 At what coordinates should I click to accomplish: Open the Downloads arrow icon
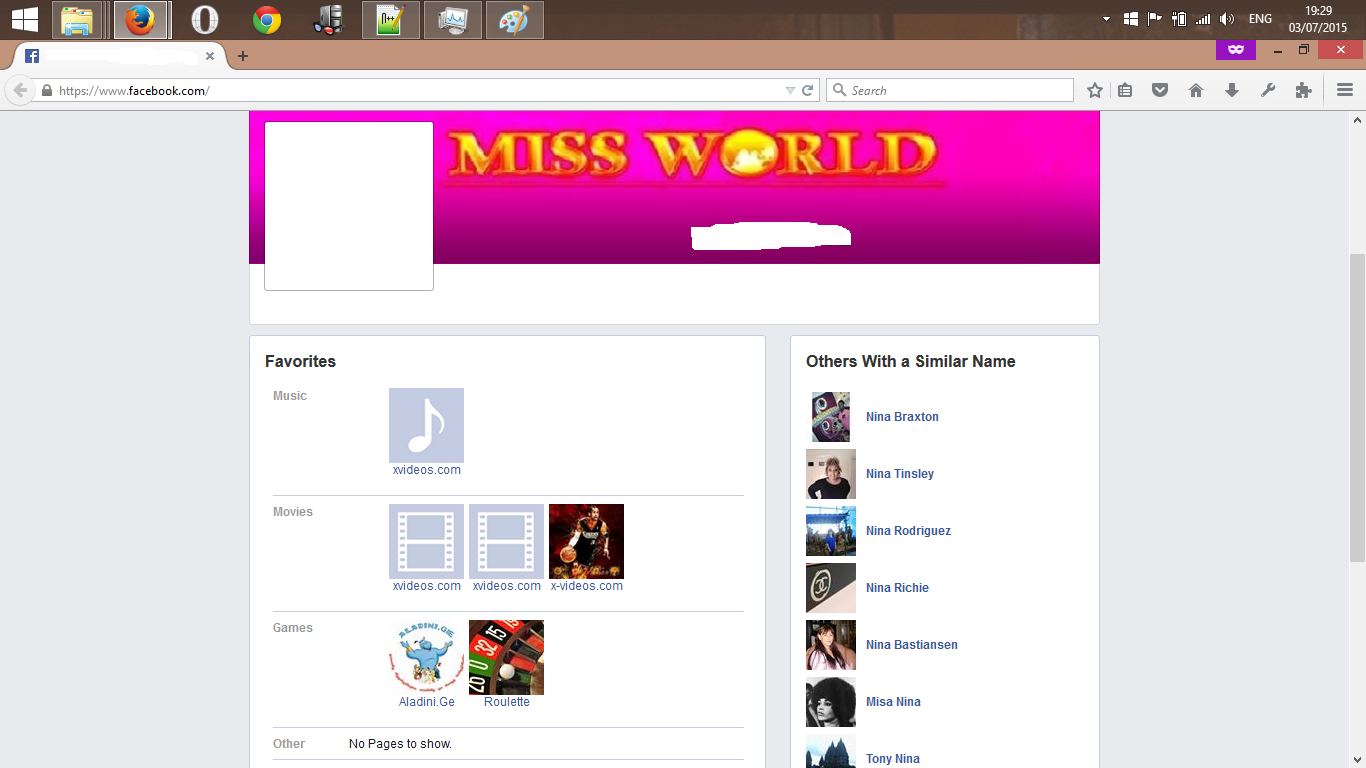[x=1232, y=90]
